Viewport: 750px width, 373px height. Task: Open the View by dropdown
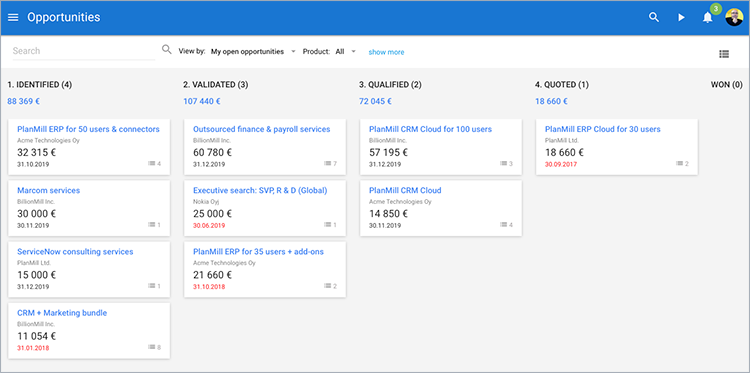pyautogui.click(x=254, y=52)
